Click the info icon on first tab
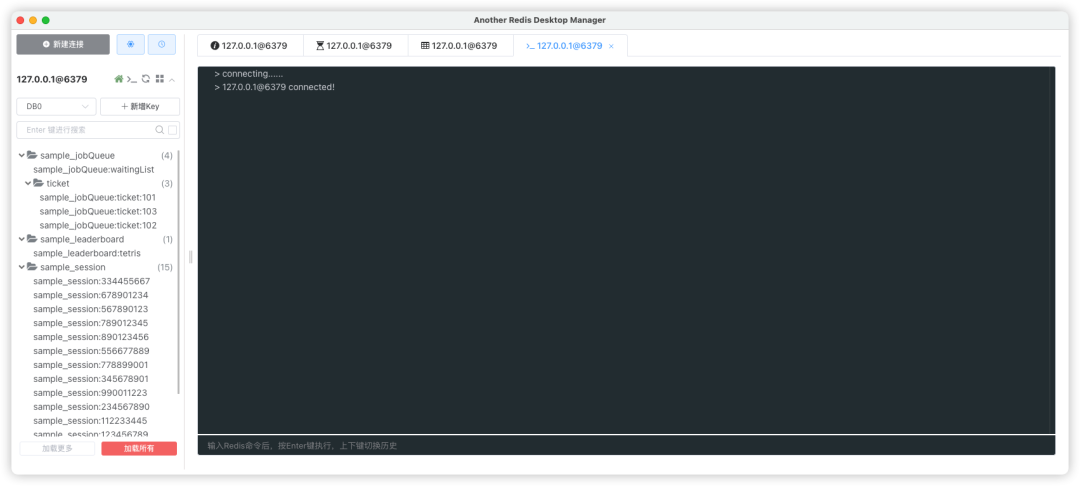This screenshot has width=1080, height=486. point(215,46)
